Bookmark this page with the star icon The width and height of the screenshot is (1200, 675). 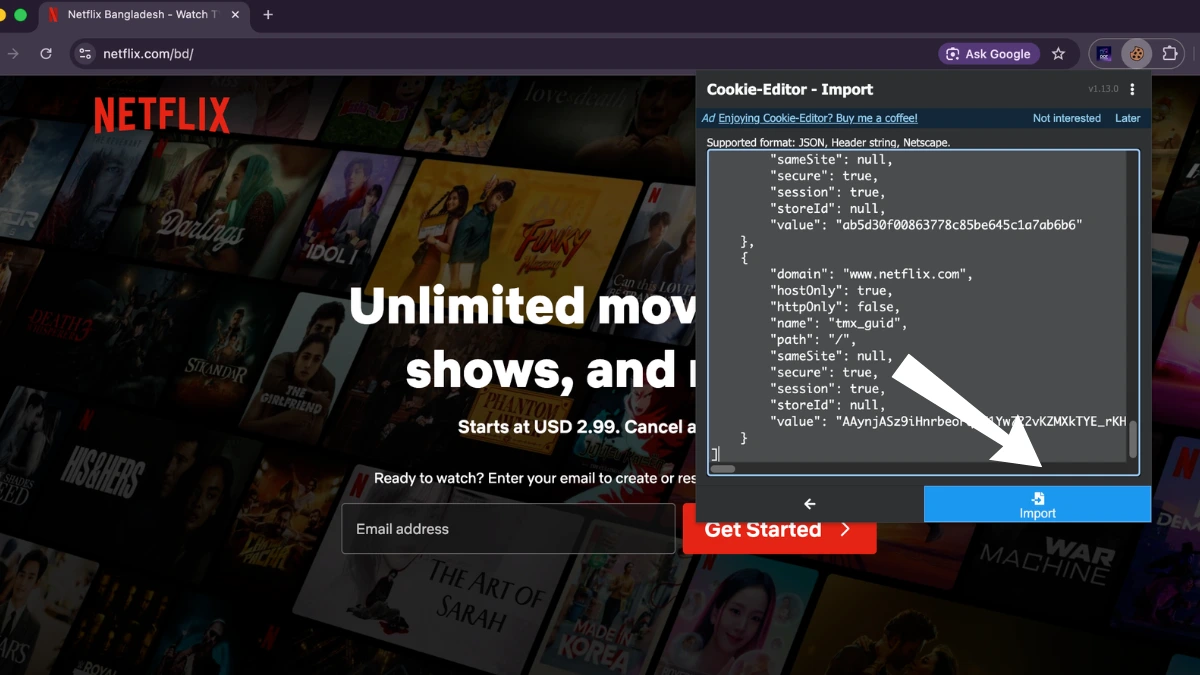coord(1058,54)
